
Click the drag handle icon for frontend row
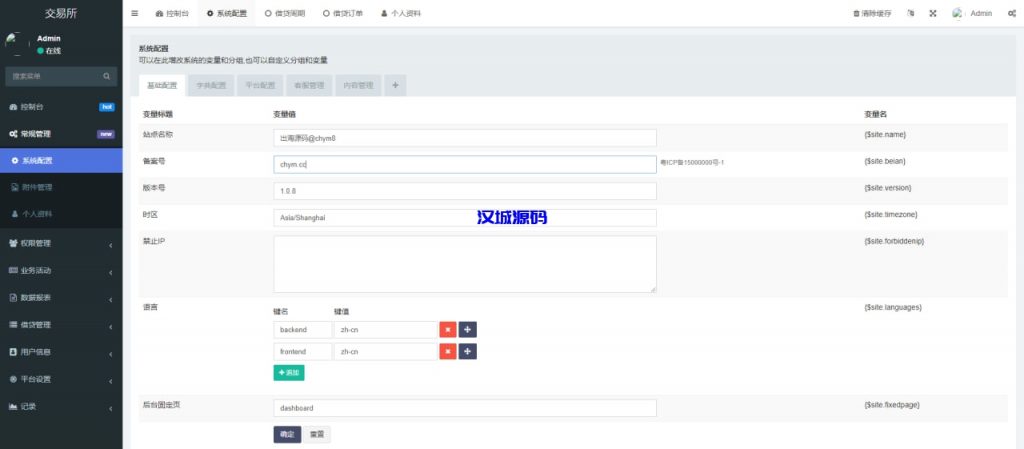coord(468,351)
